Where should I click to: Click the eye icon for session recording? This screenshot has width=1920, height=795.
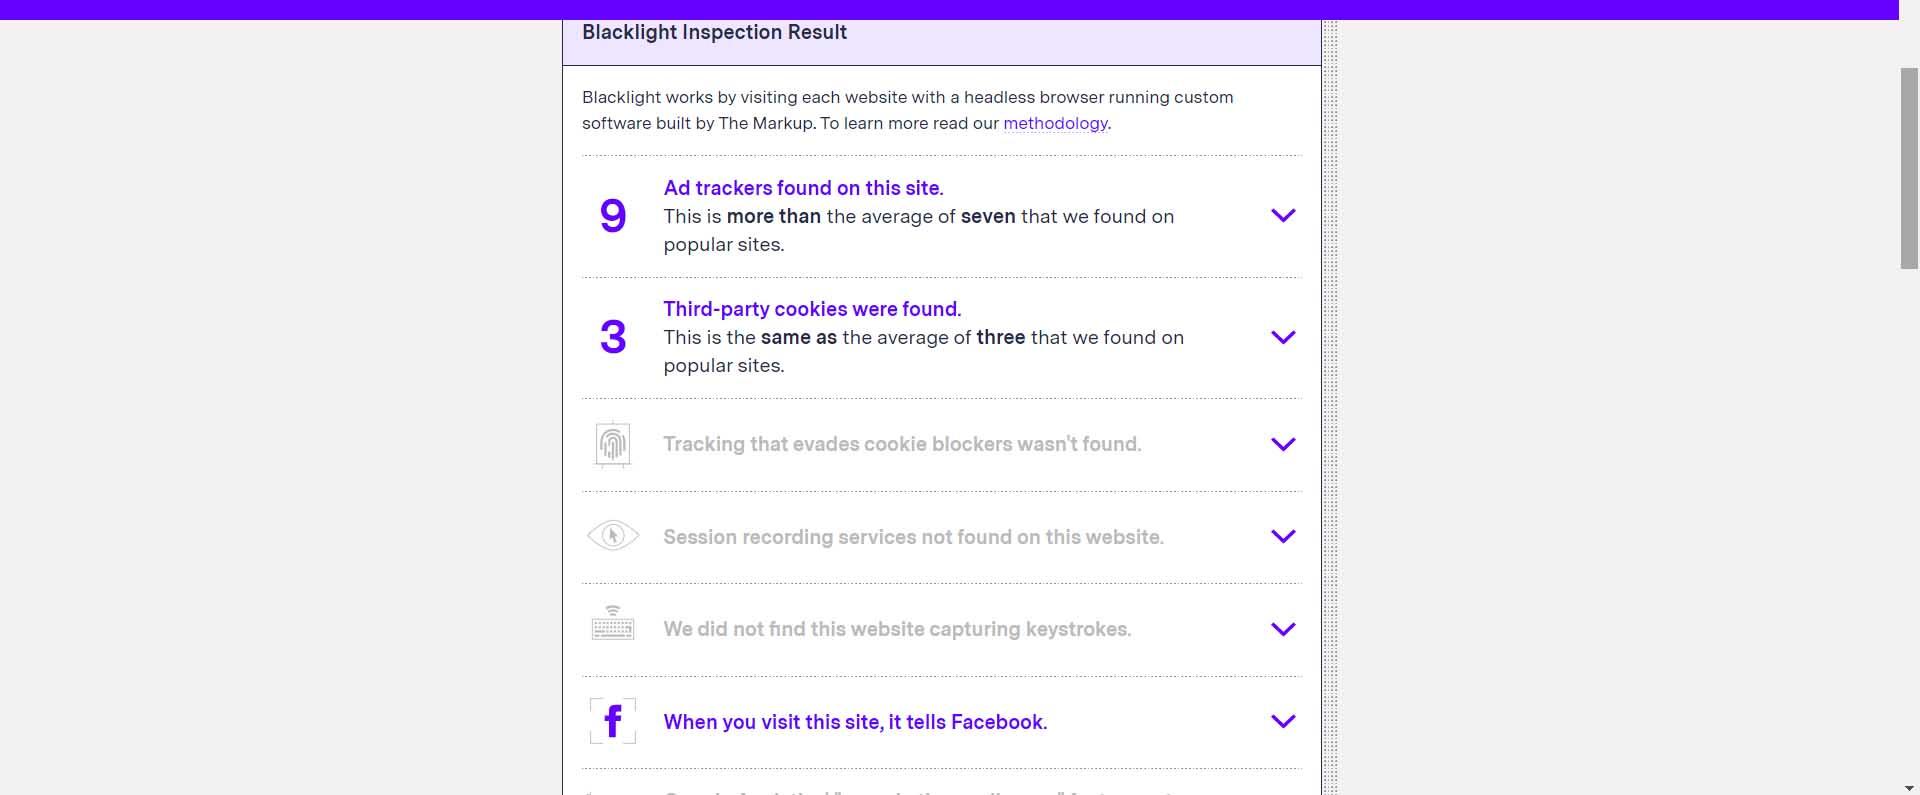613,536
